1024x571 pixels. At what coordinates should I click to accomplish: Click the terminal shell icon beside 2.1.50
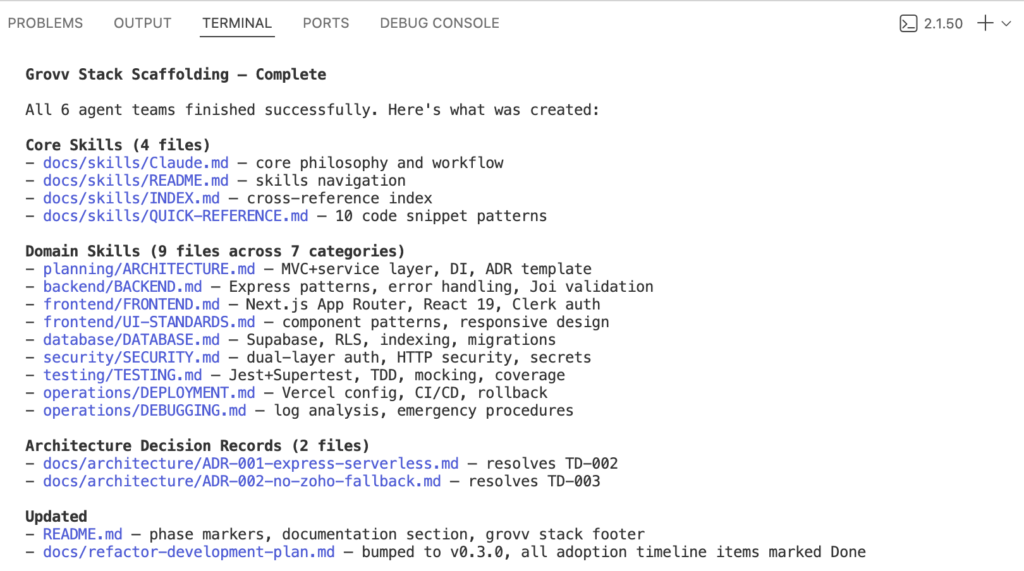coord(908,23)
